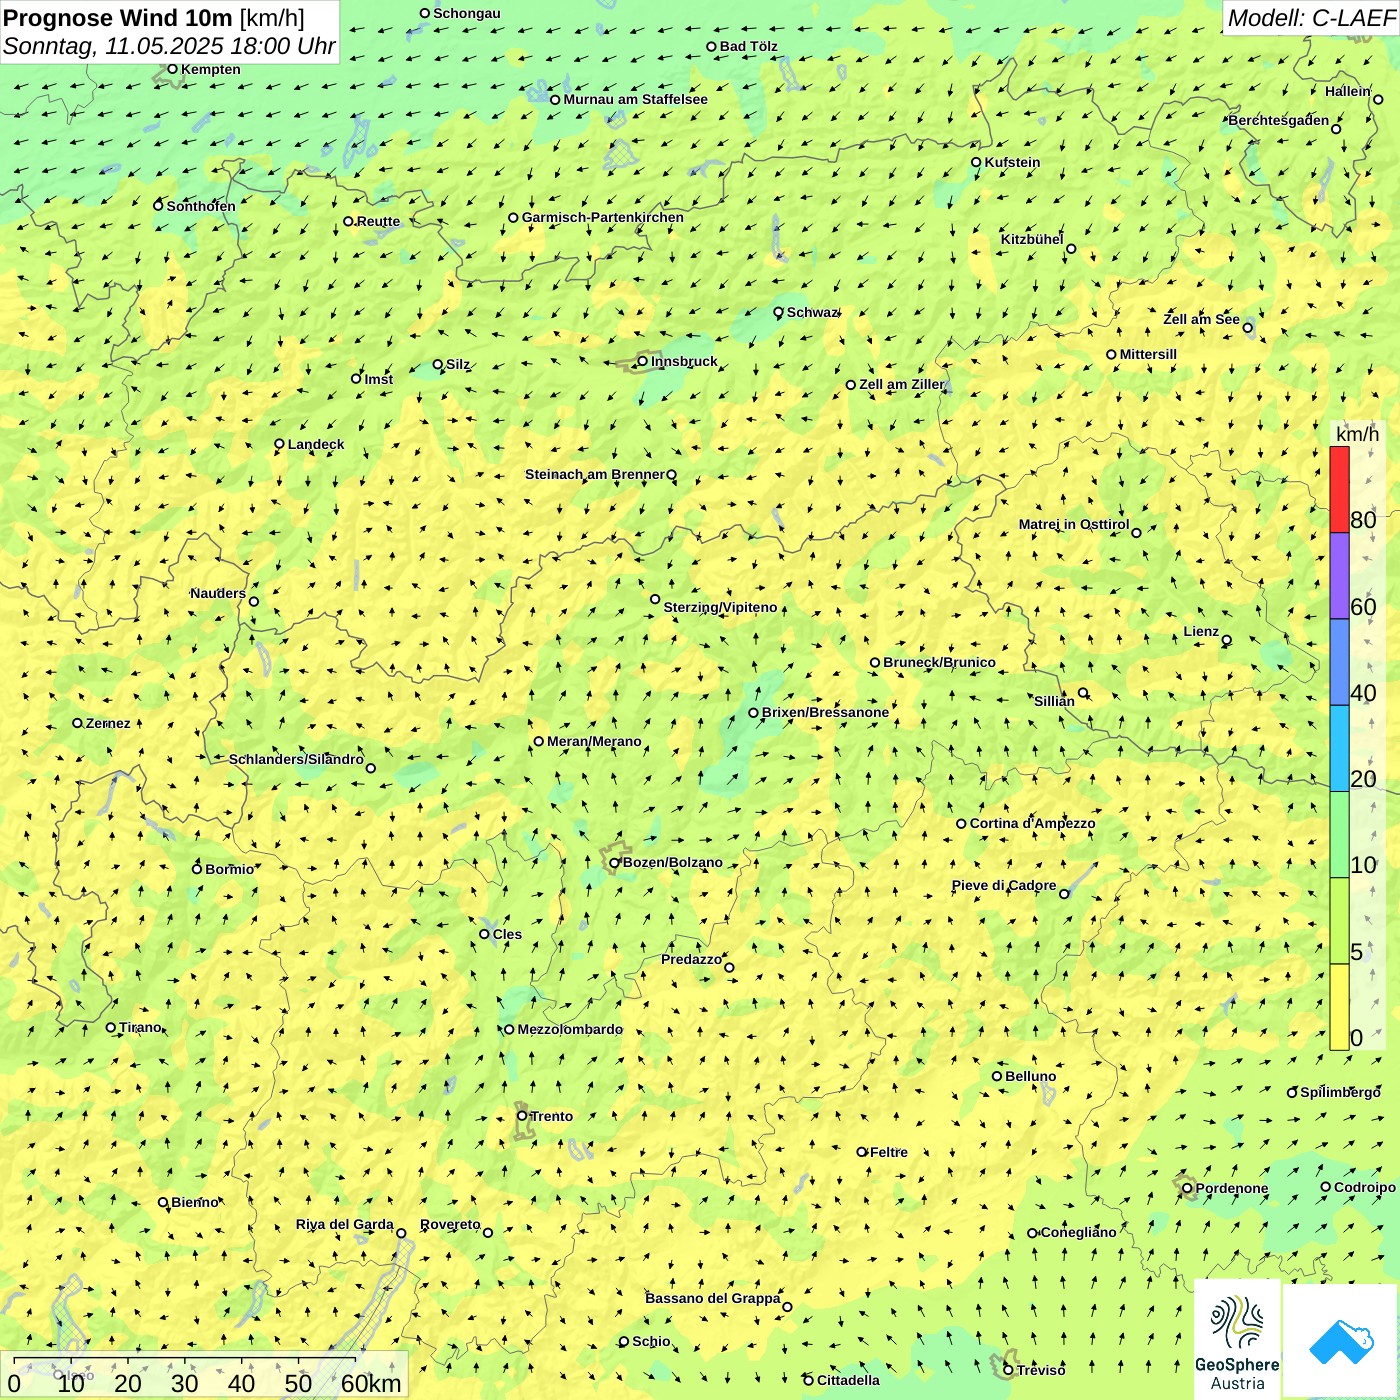The width and height of the screenshot is (1400, 1400).
Task: Click the 'Predazzo' label
Action: click(x=691, y=959)
